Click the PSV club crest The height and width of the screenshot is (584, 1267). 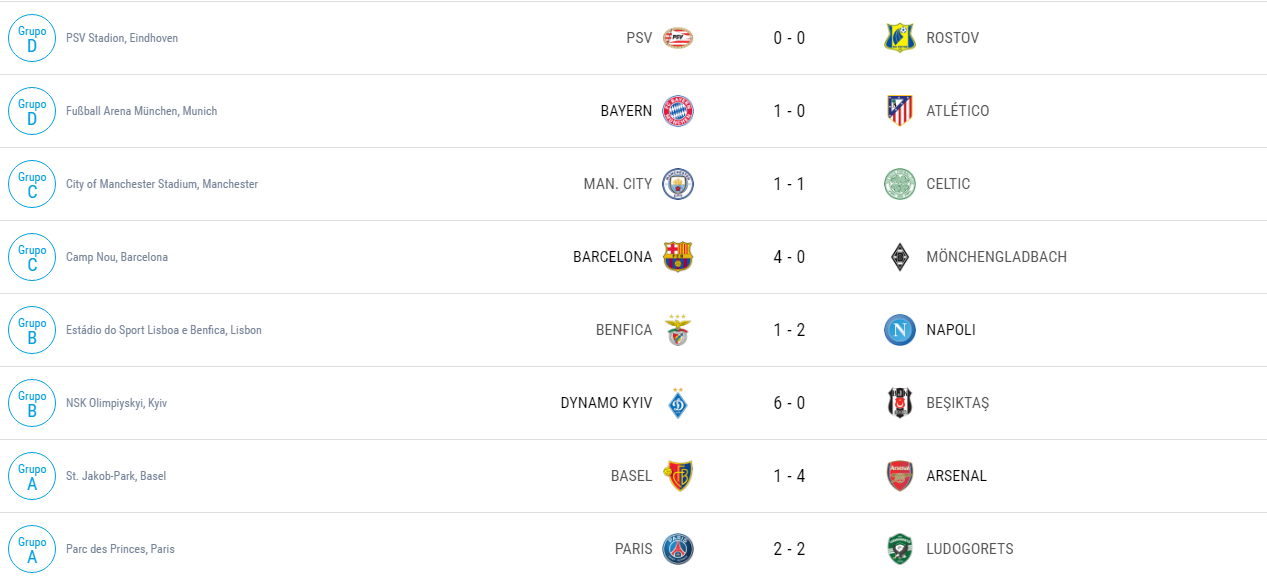(x=678, y=38)
